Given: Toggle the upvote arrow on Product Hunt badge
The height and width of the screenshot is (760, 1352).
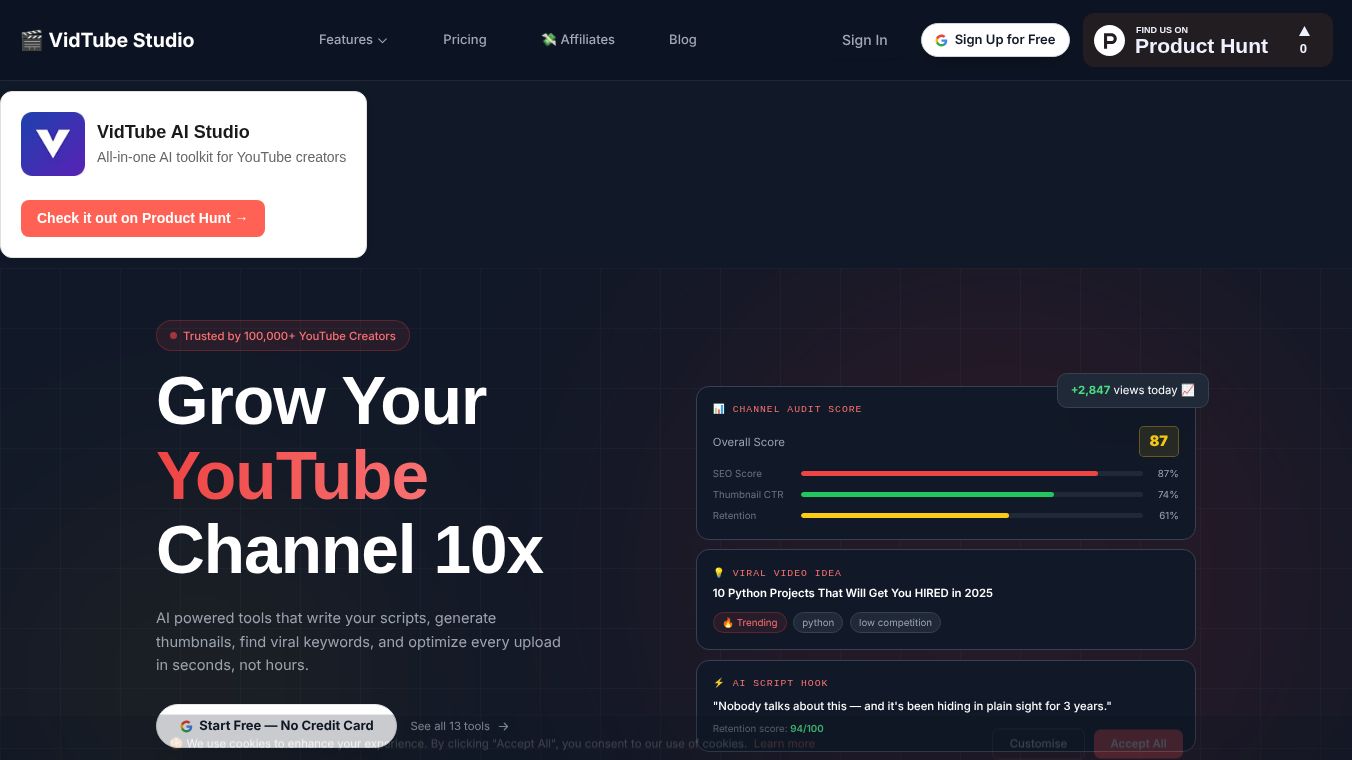Looking at the screenshot, I should tap(1304, 33).
